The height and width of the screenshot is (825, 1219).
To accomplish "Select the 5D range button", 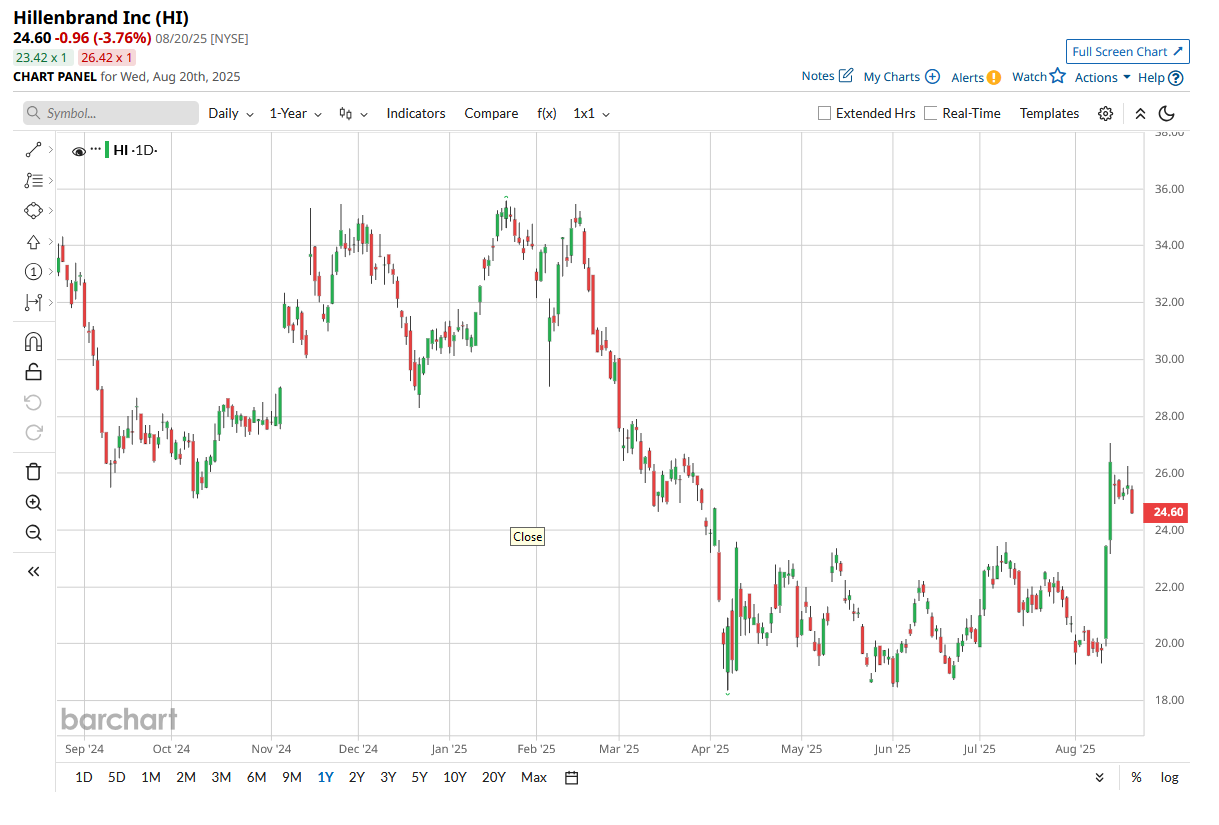I will (x=117, y=777).
